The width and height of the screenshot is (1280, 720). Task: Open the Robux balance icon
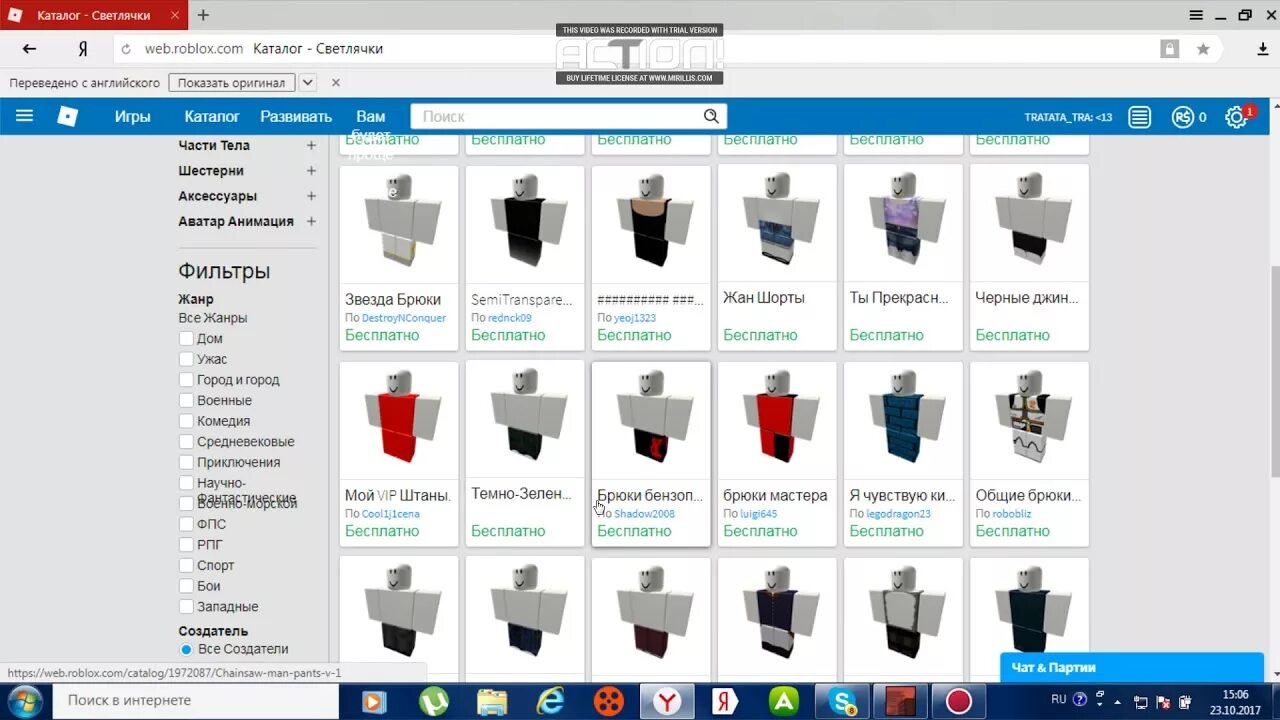[1183, 117]
